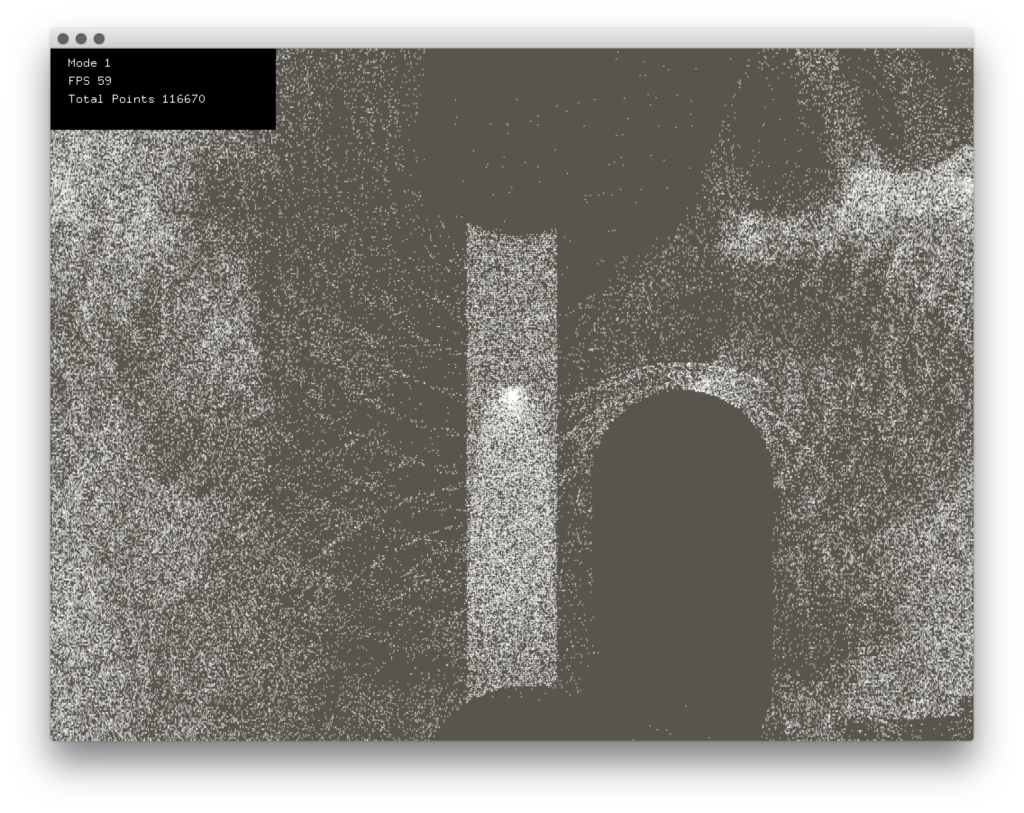Click the bright glowing spot on the pillar
Viewport: 1024px width, 813px height.
512,397
